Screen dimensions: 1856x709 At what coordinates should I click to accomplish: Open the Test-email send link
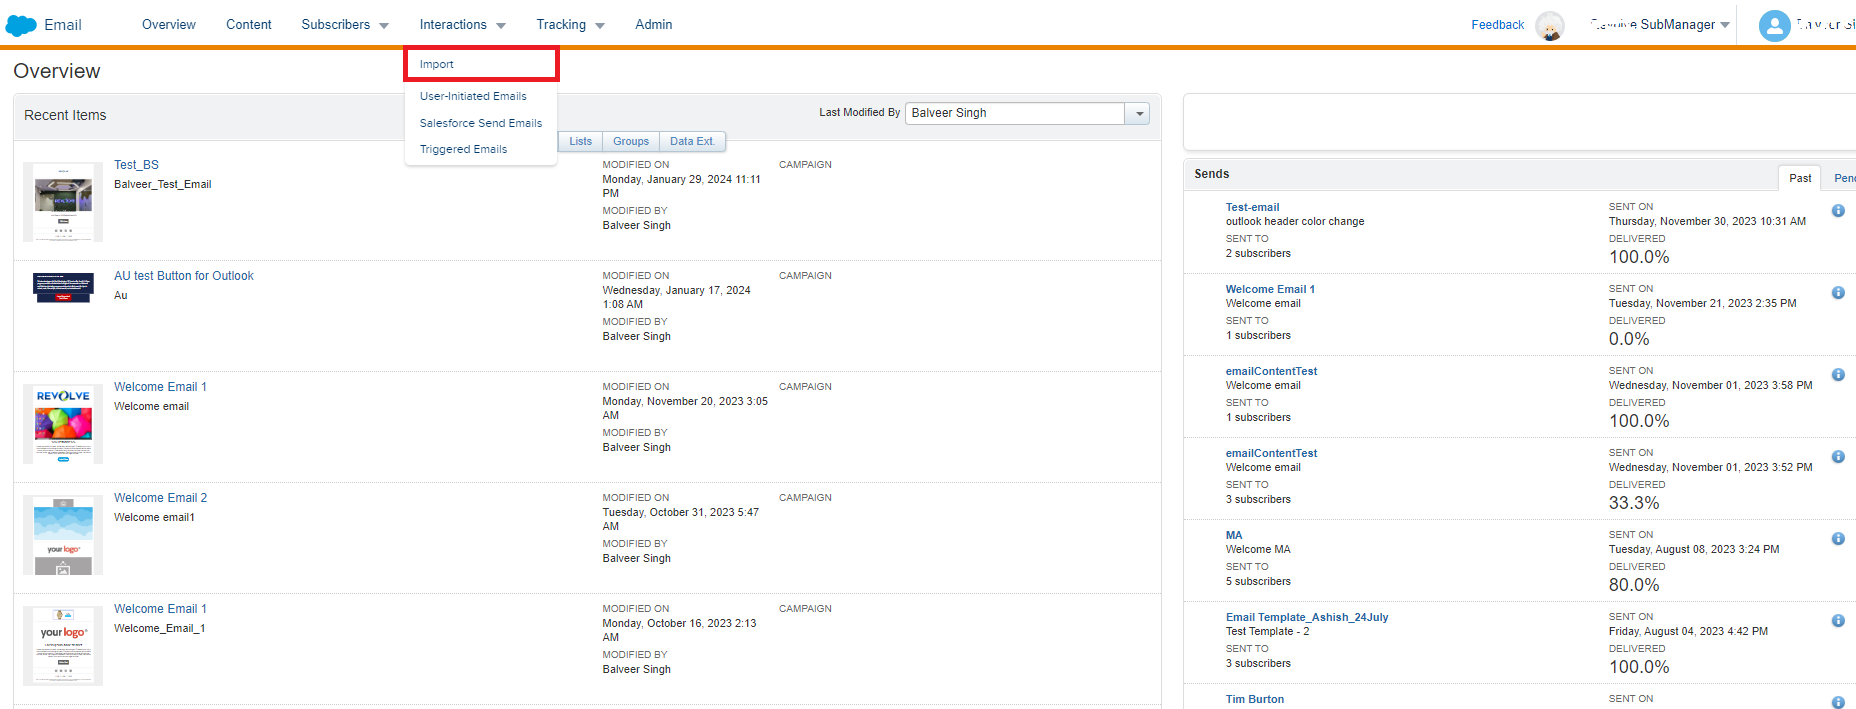(x=1252, y=208)
